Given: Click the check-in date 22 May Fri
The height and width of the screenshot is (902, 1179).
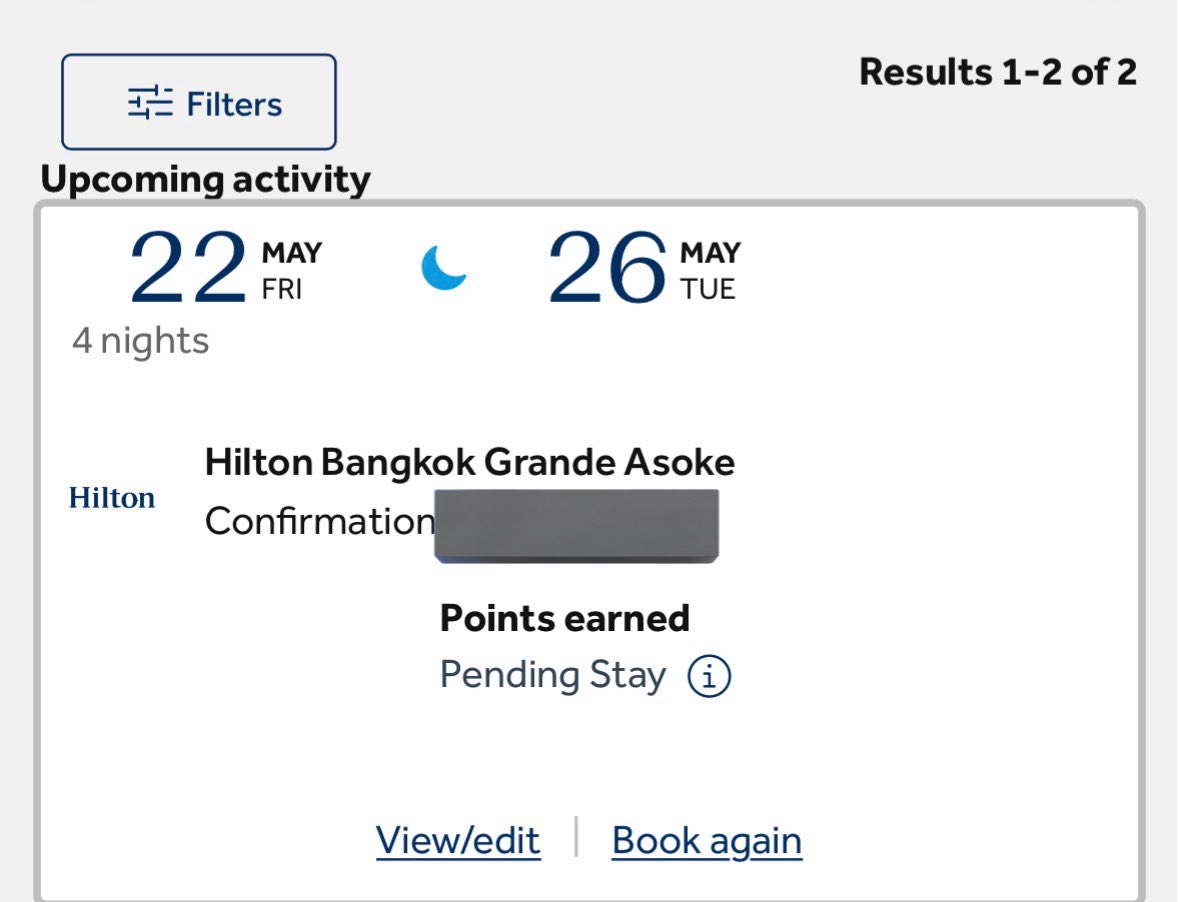Looking at the screenshot, I should (x=226, y=267).
